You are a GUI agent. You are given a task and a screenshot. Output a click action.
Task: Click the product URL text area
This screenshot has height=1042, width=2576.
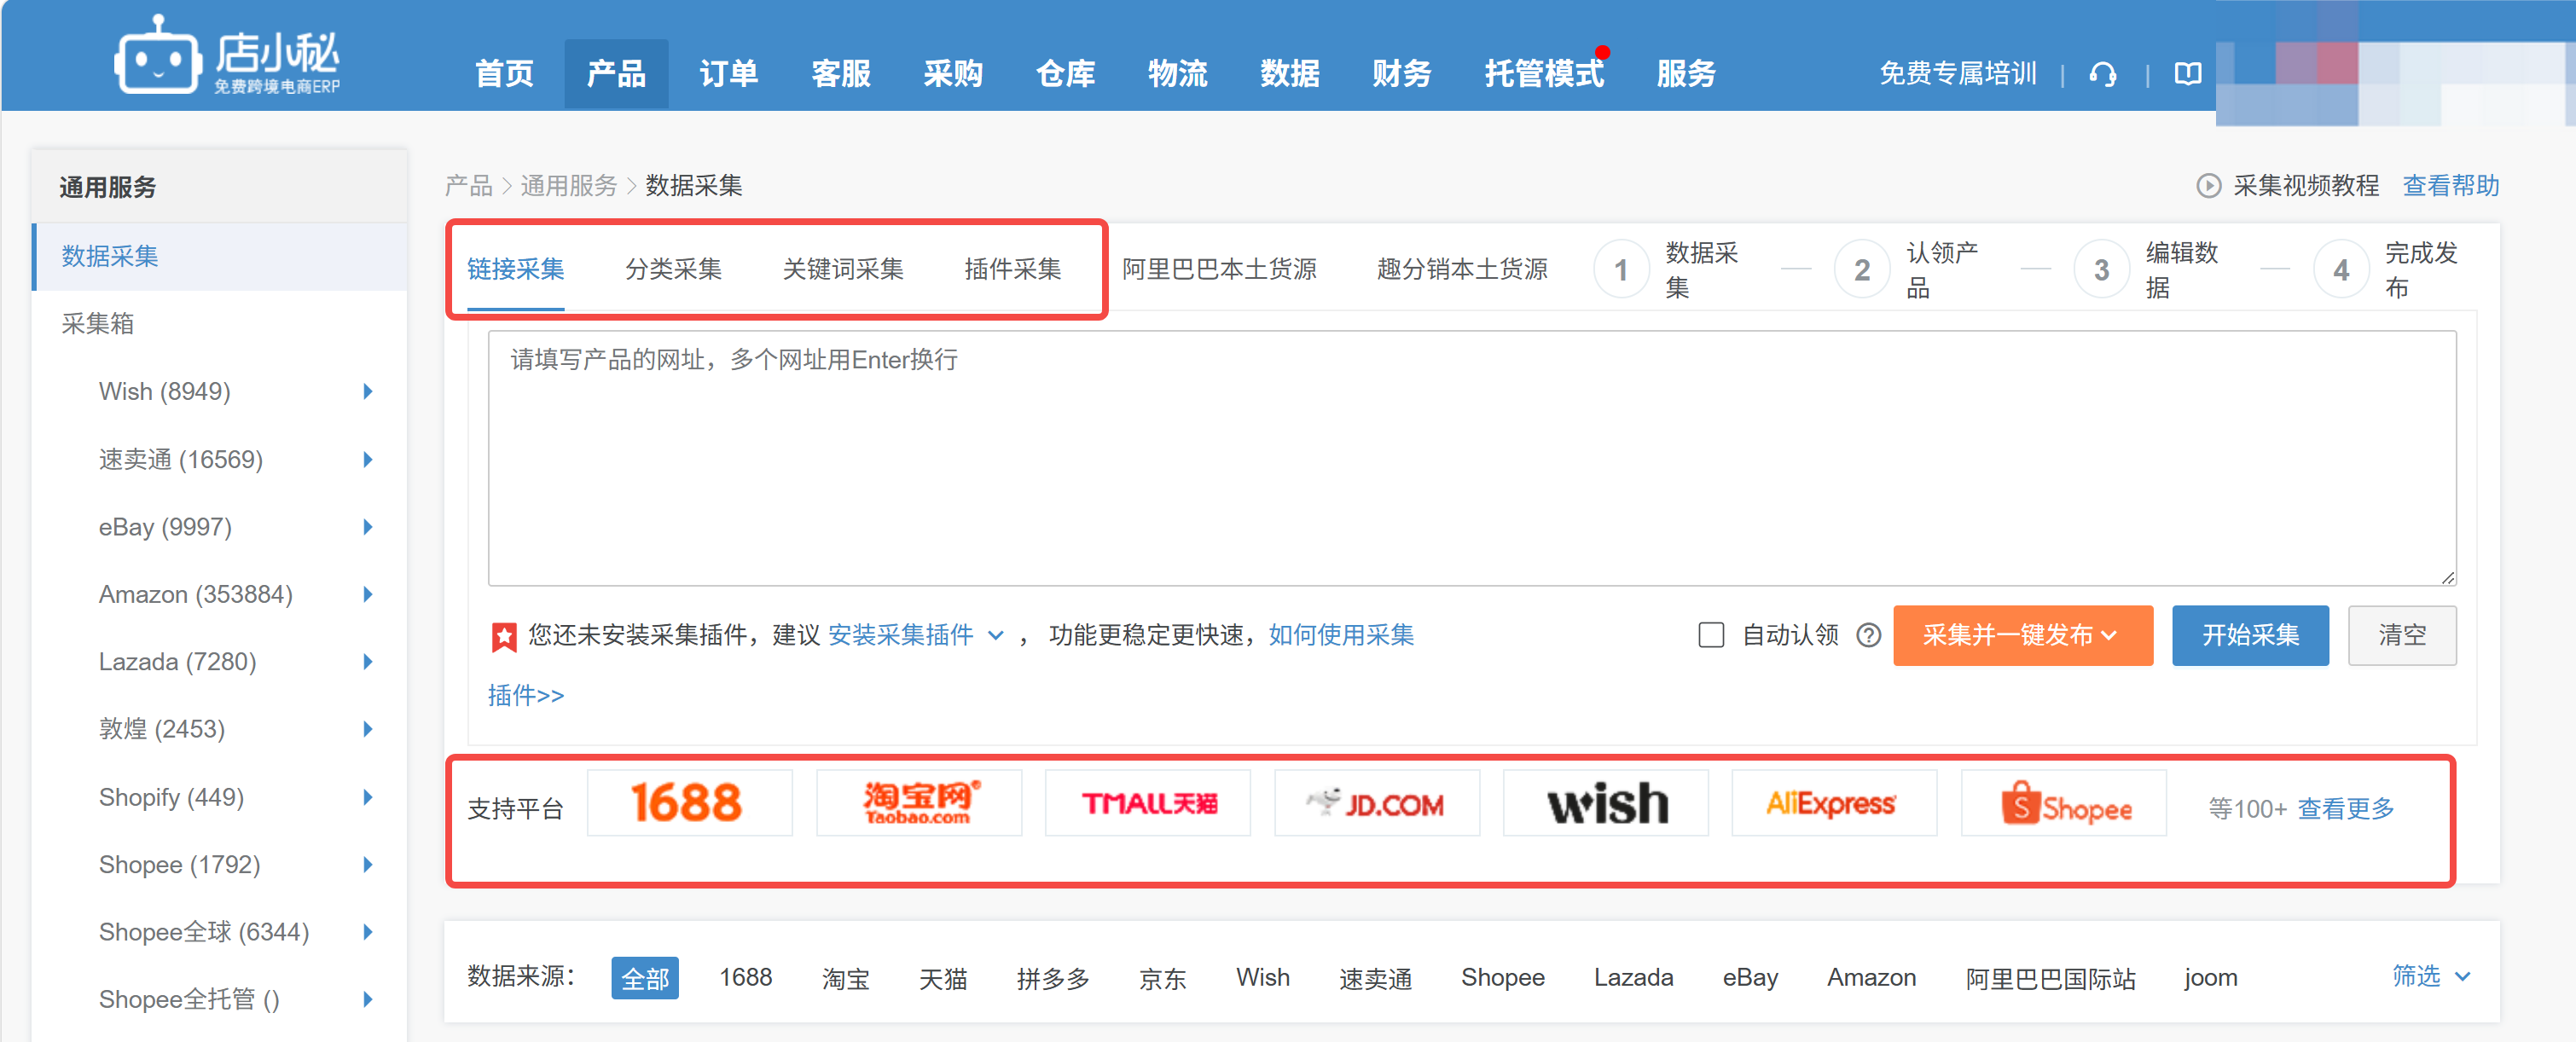pos(1472,458)
